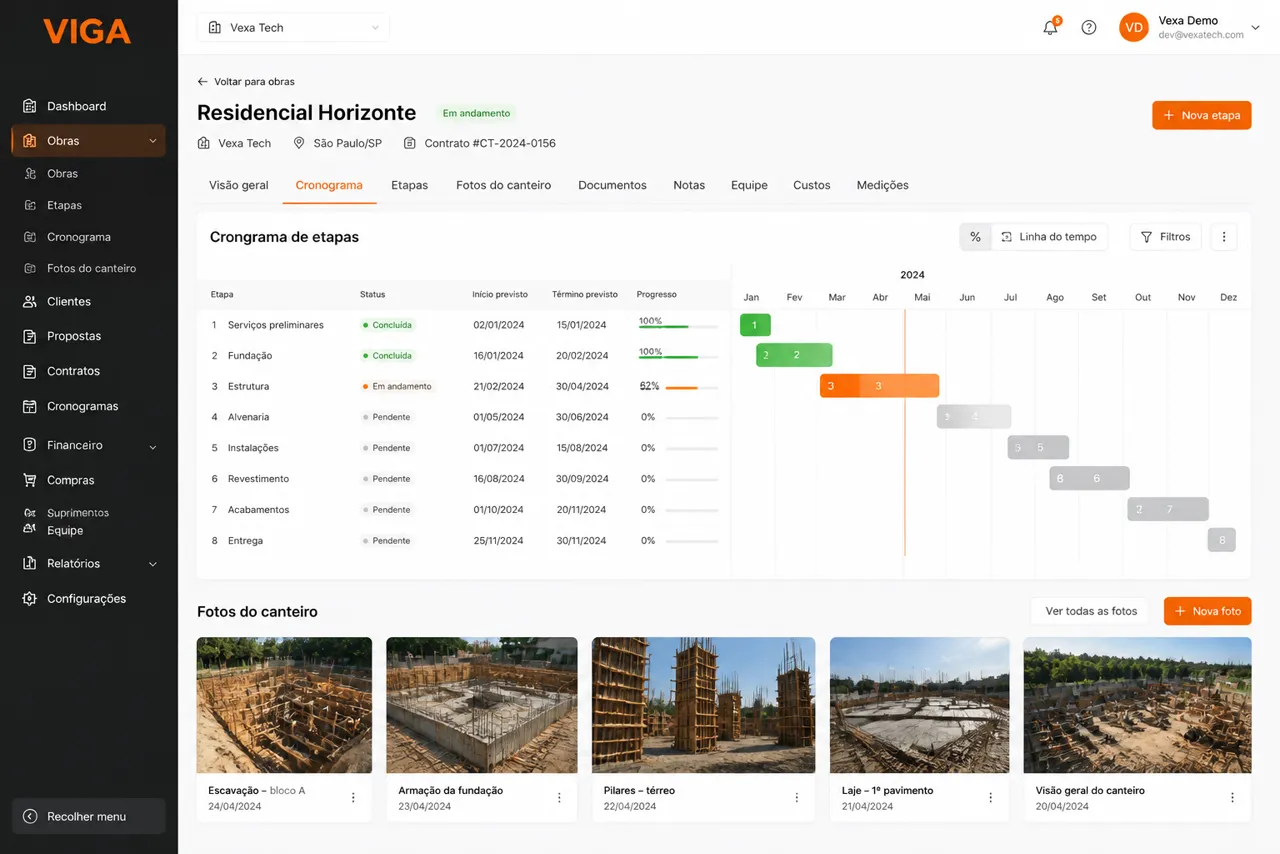Open options menu for Laje – 1º pavimento photo
The height and width of the screenshot is (854, 1280).
tap(991, 798)
